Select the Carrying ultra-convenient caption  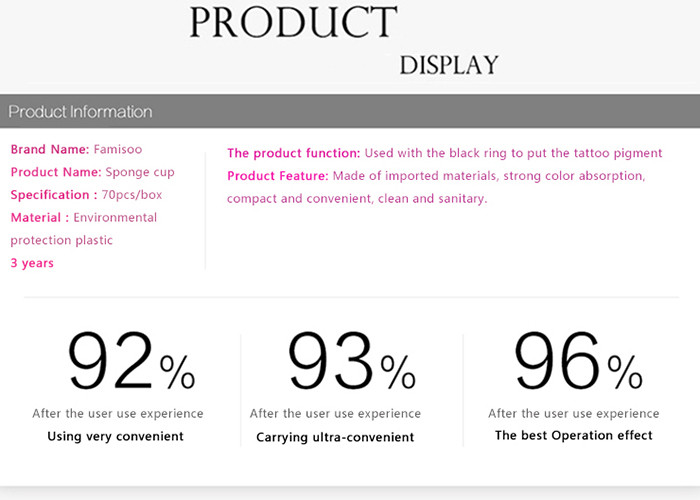[x=335, y=437]
